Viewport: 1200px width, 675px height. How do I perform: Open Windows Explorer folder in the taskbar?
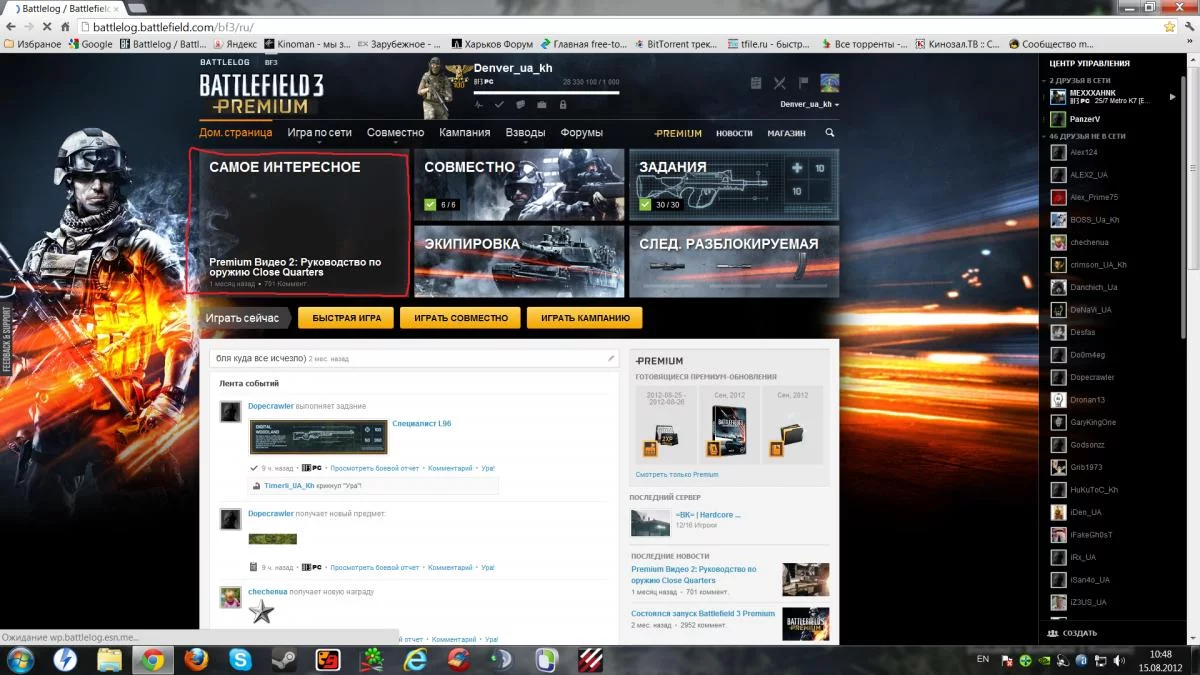coord(109,660)
